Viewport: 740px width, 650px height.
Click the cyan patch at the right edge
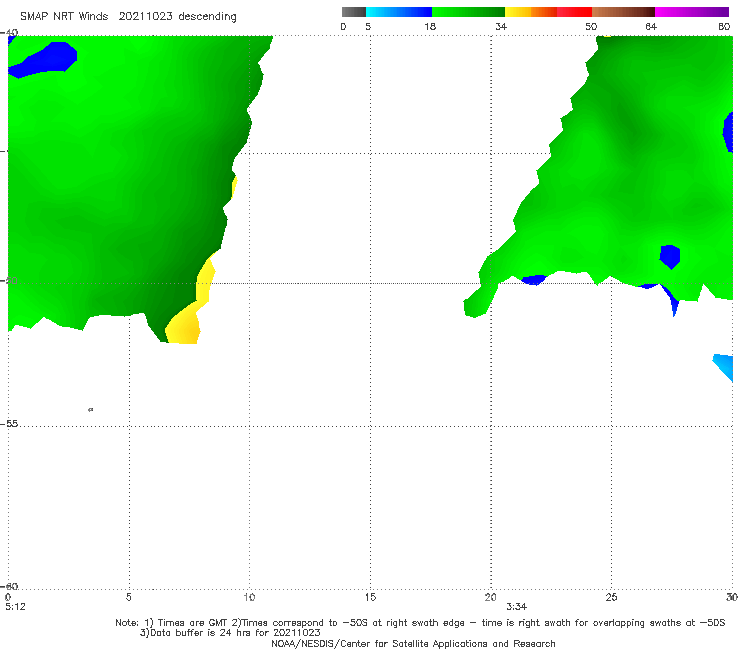point(724,366)
